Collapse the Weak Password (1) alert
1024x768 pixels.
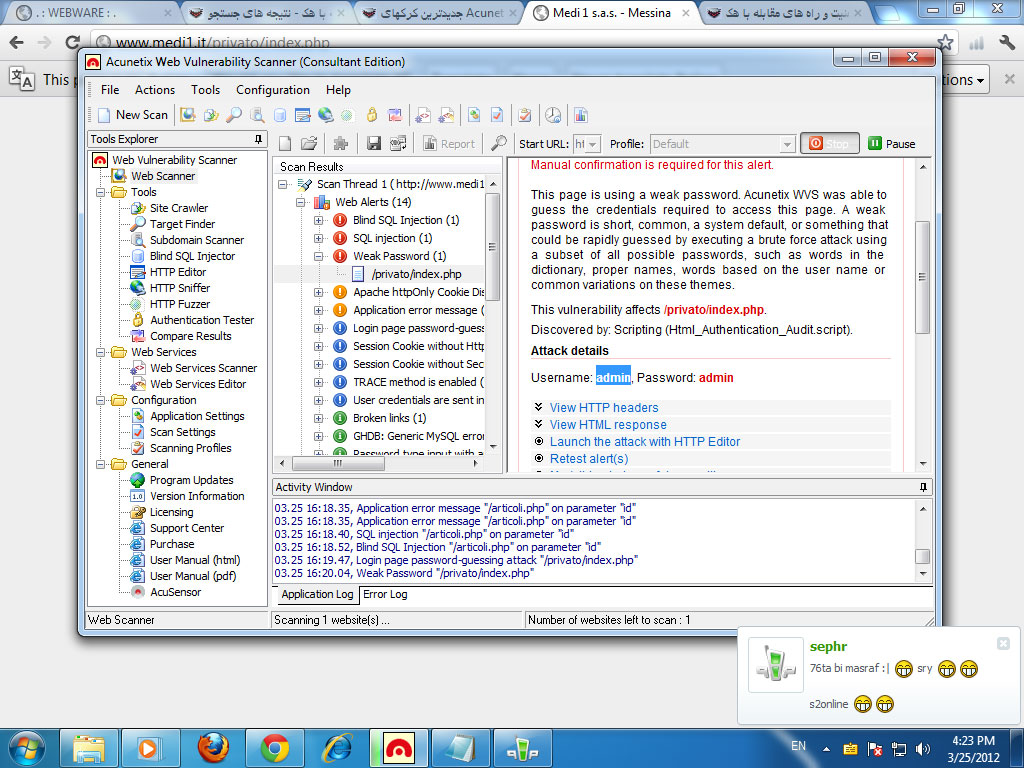click(319, 256)
